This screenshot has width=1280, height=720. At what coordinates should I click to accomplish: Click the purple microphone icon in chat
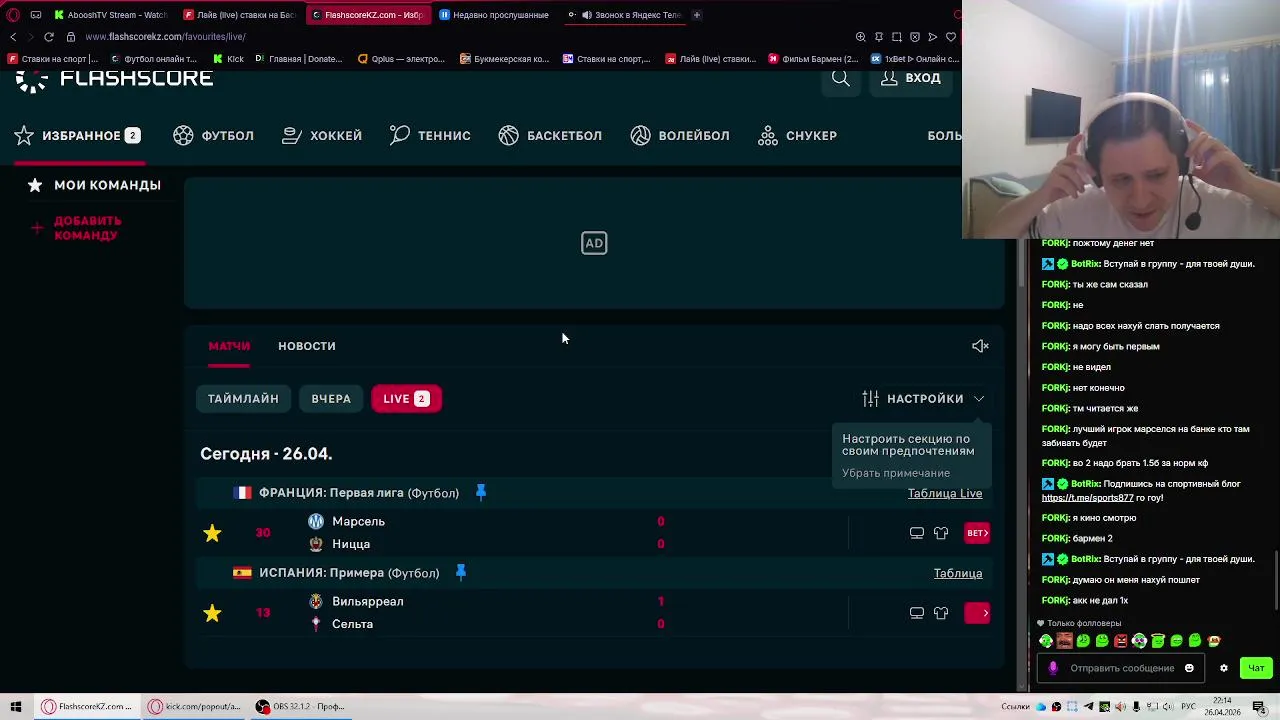pyautogui.click(x=1052, y=668)
